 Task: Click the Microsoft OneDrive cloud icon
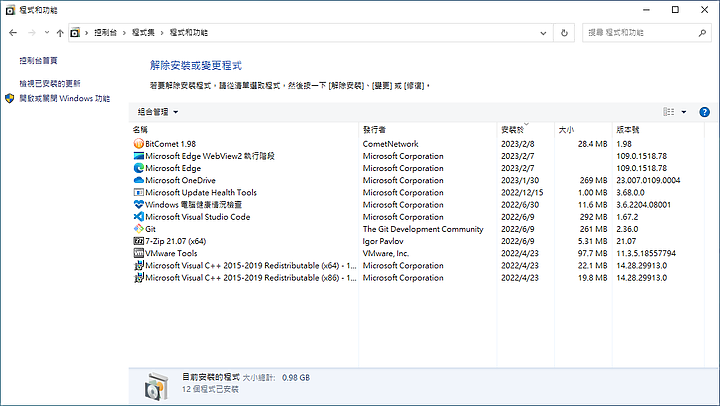pos(139,180)
